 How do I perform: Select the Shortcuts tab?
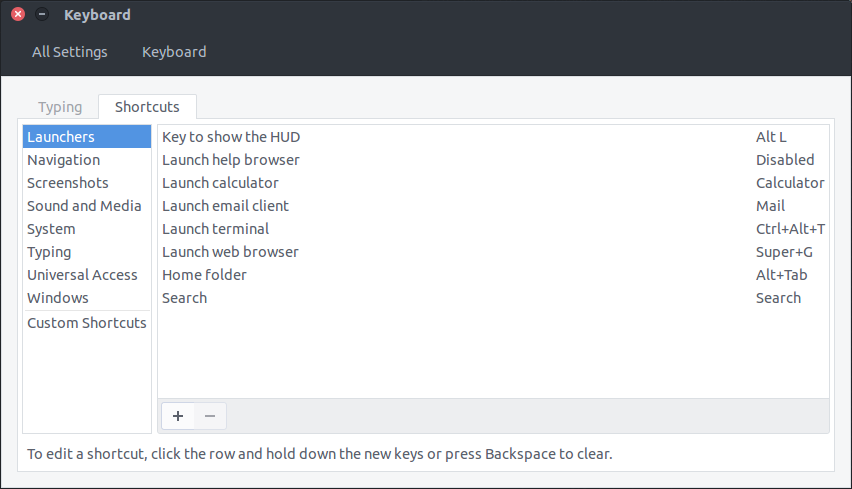coord(147,107)
